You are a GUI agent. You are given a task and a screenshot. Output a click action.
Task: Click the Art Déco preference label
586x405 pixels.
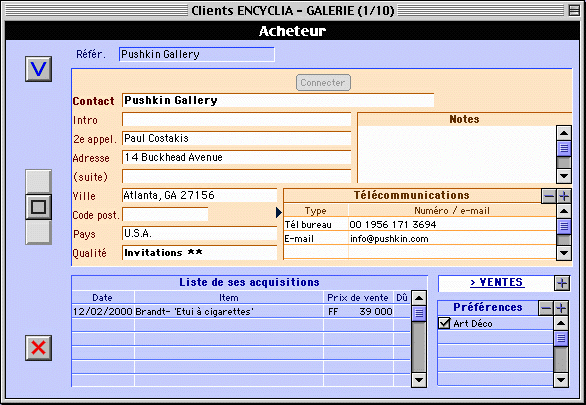473,324
